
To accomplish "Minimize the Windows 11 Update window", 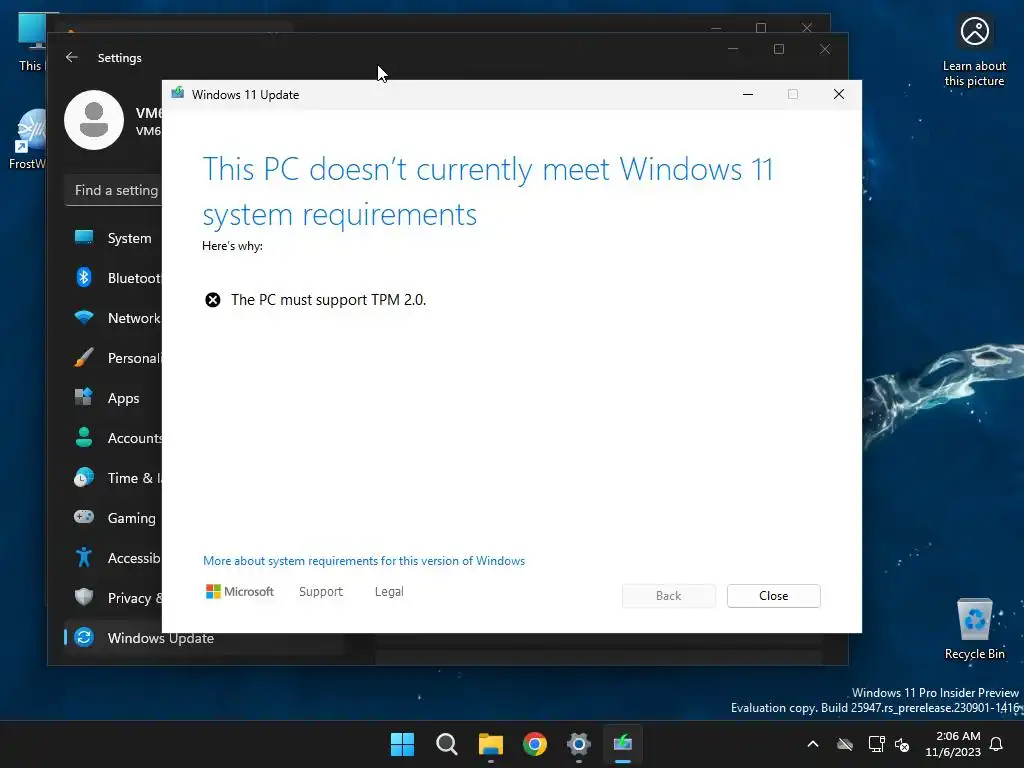I will pos(748,94).
